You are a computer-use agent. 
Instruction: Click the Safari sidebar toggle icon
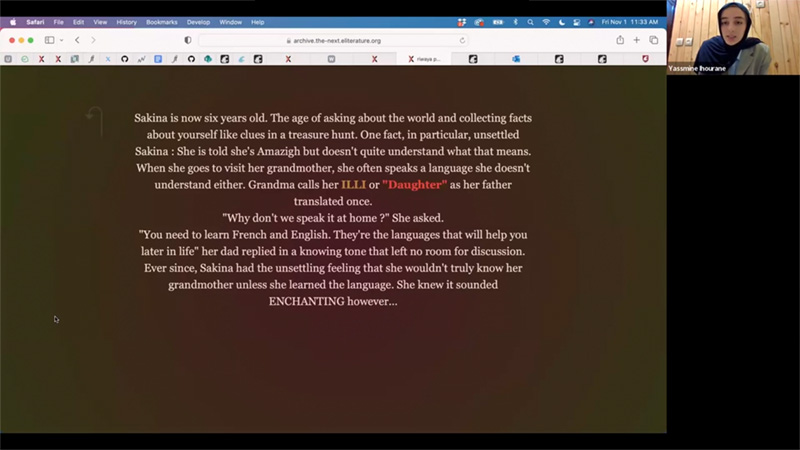(x=49, y=40)
